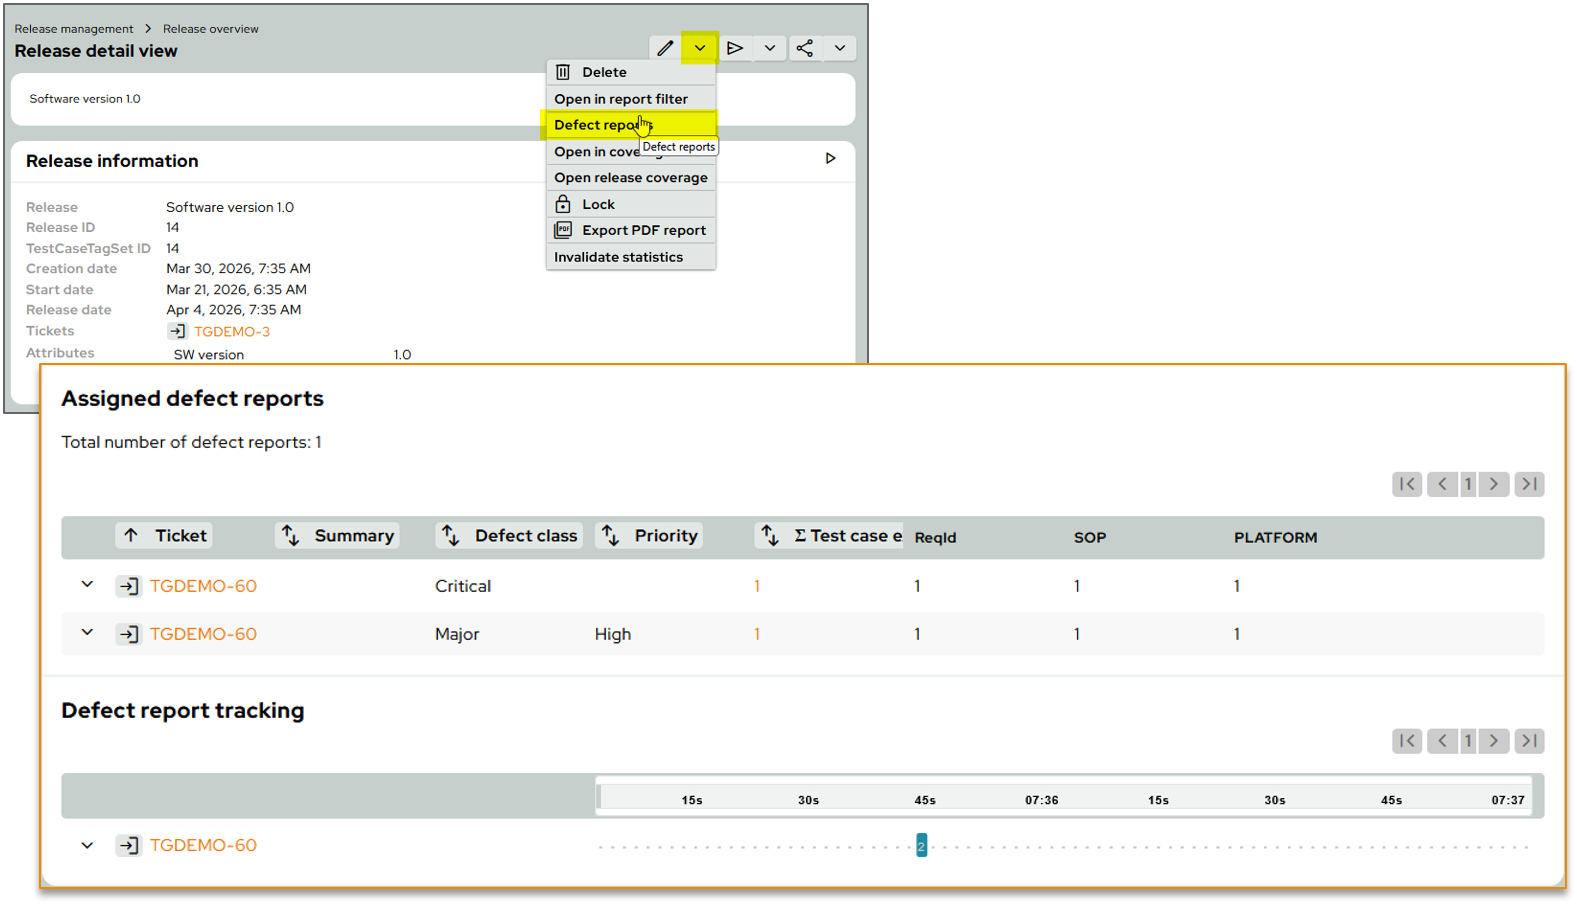Sort by the Test case executions column
This screenshot has width=1577, height=906.
click(x=829, y=536)
